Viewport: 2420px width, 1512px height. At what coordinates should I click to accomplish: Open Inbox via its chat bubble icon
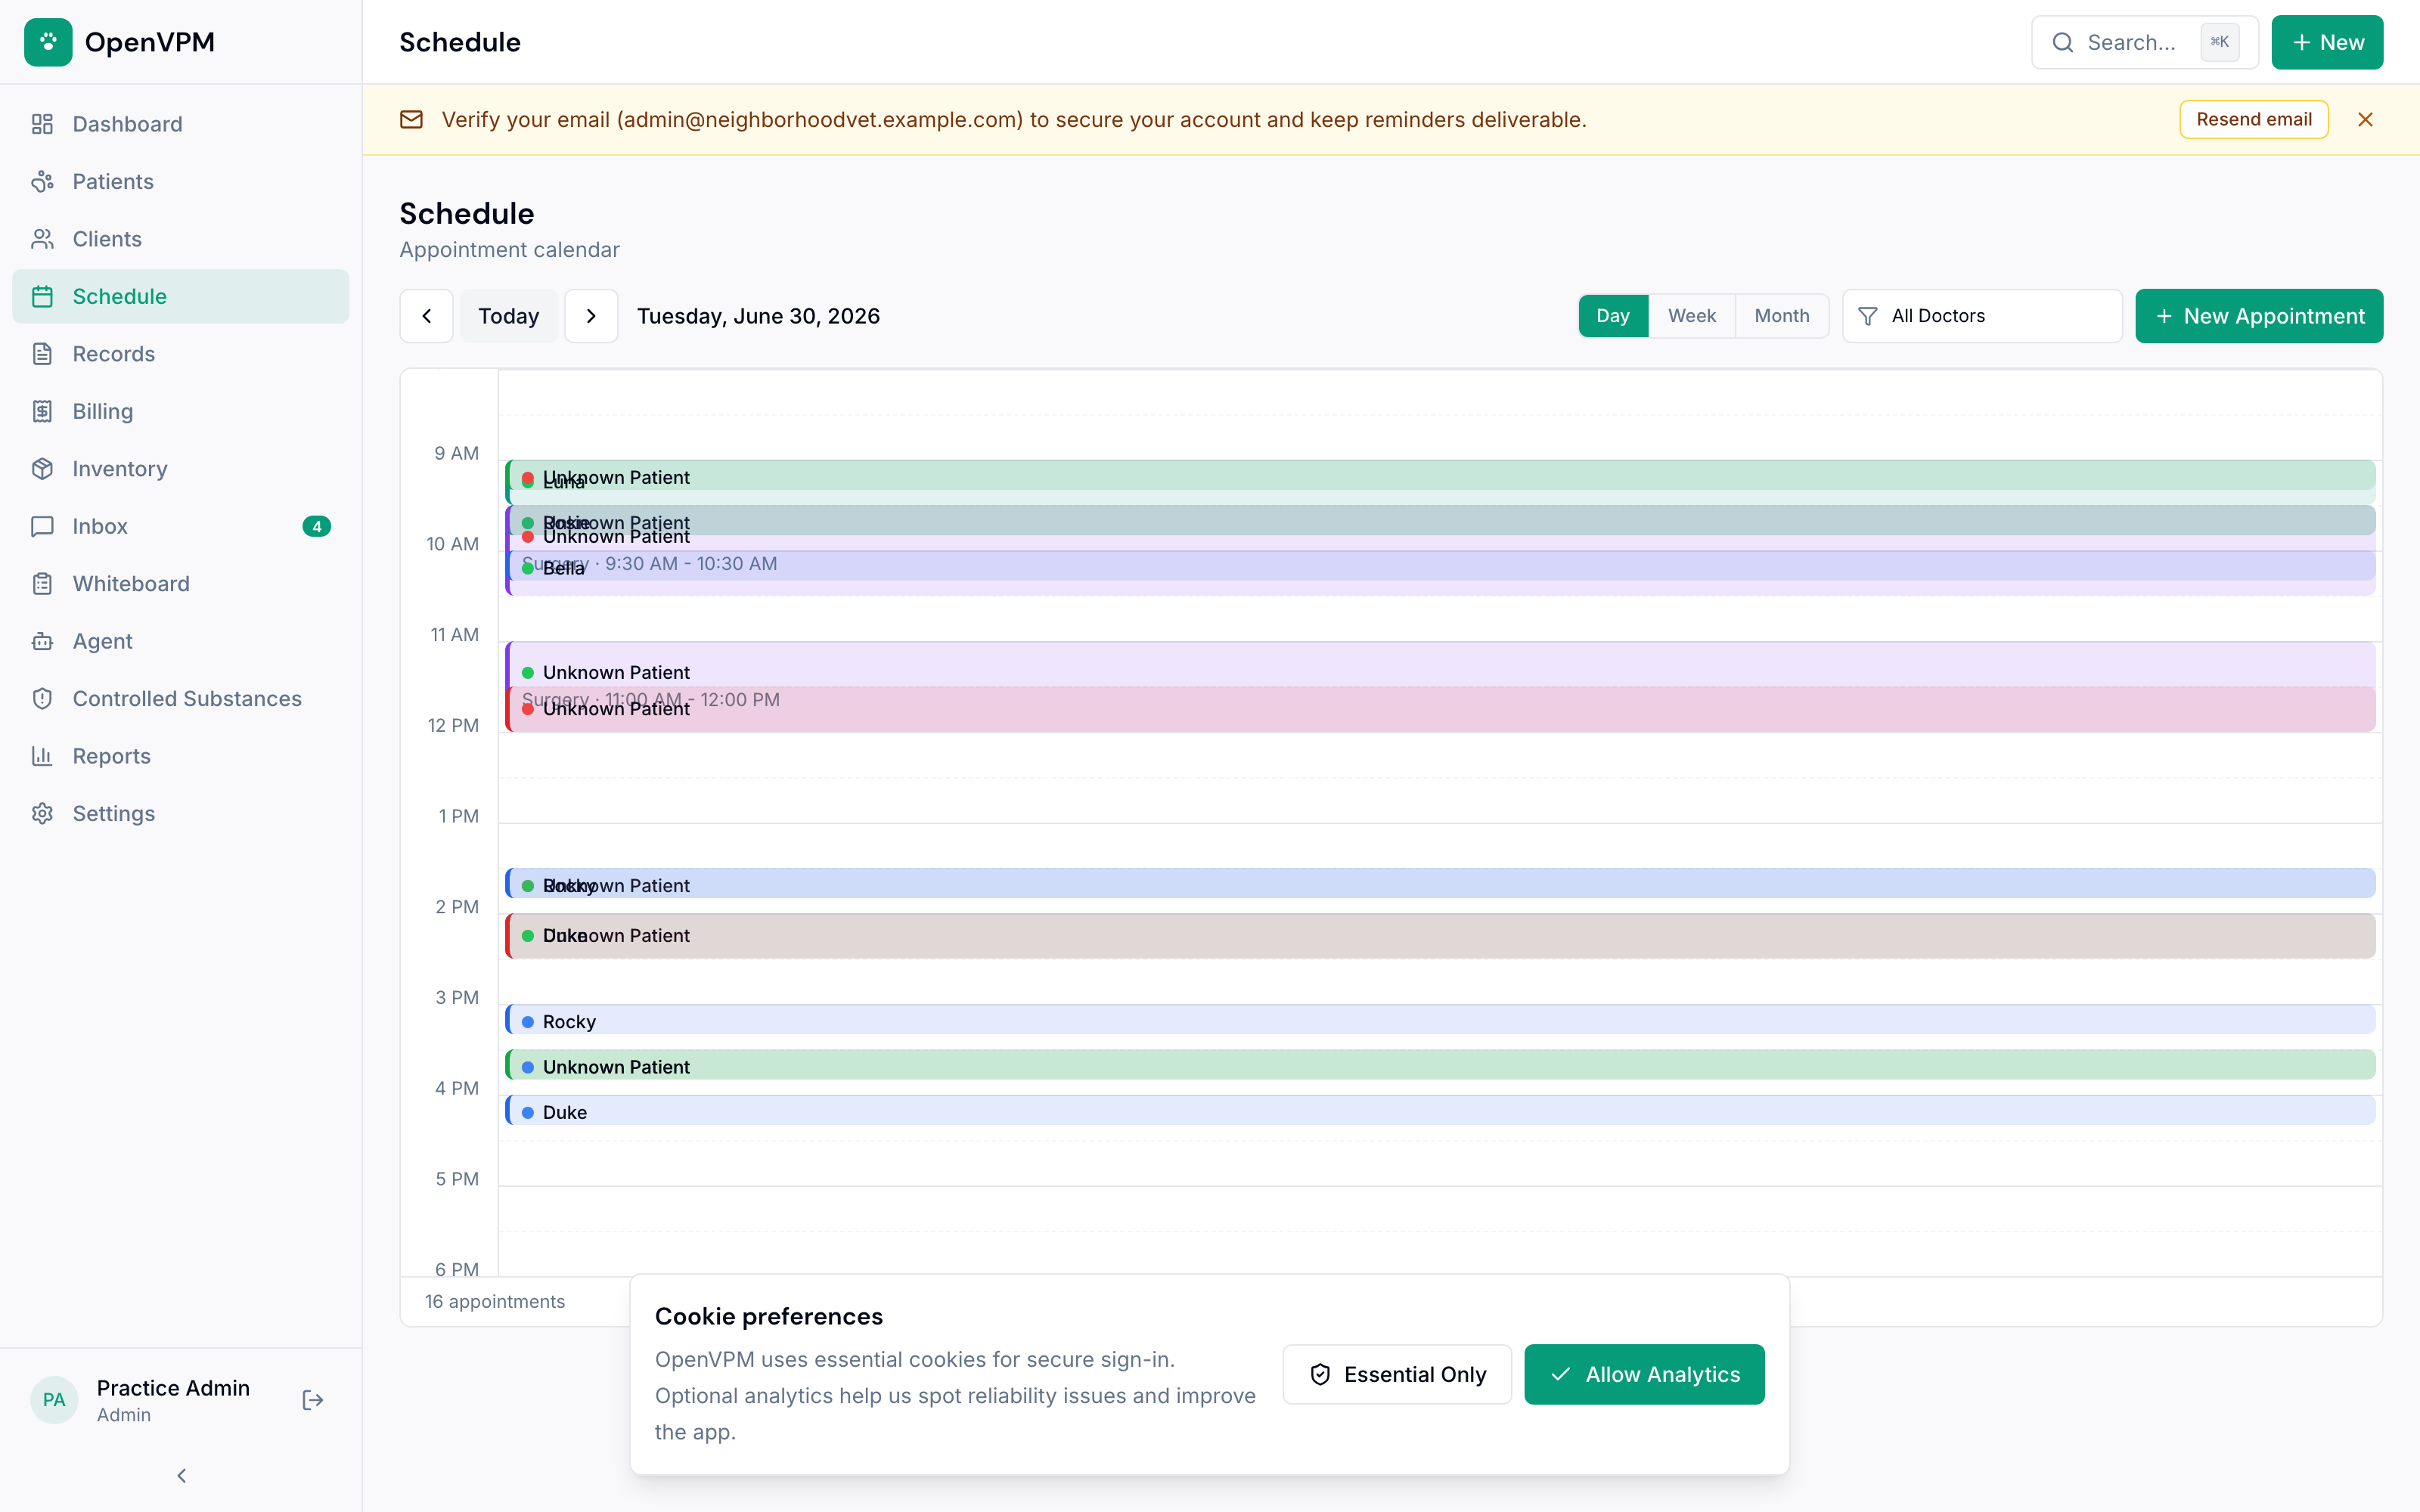click(42, 526)
